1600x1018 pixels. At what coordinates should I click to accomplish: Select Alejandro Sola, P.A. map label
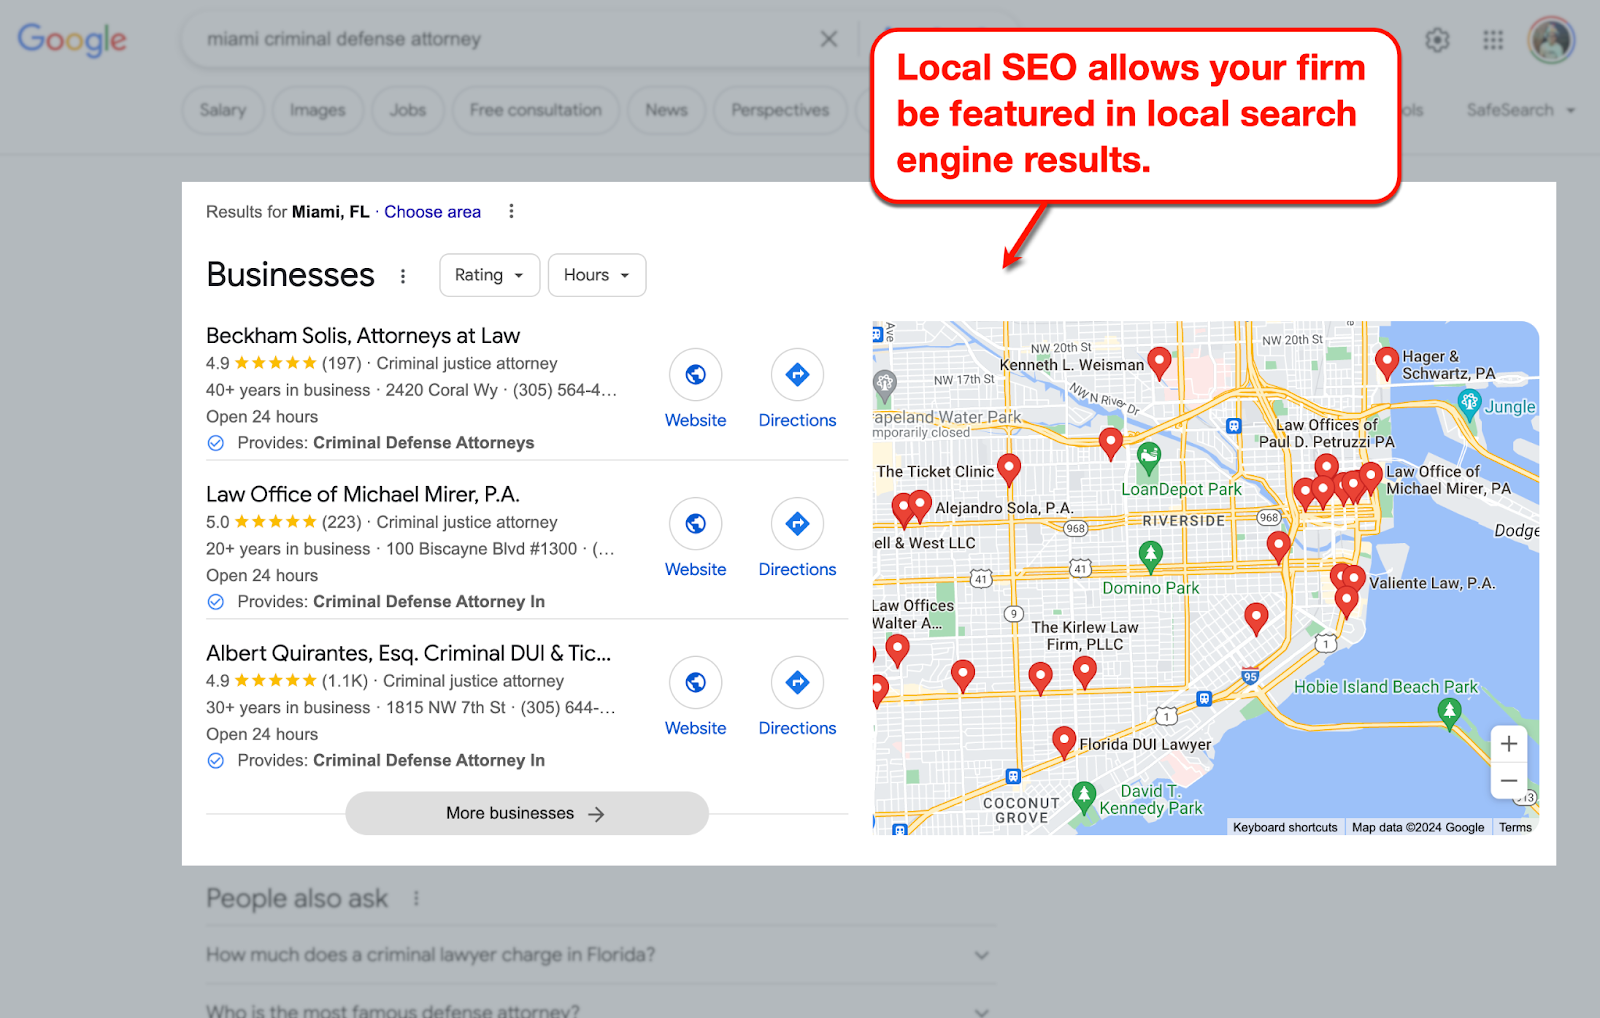pos(1004,508)
